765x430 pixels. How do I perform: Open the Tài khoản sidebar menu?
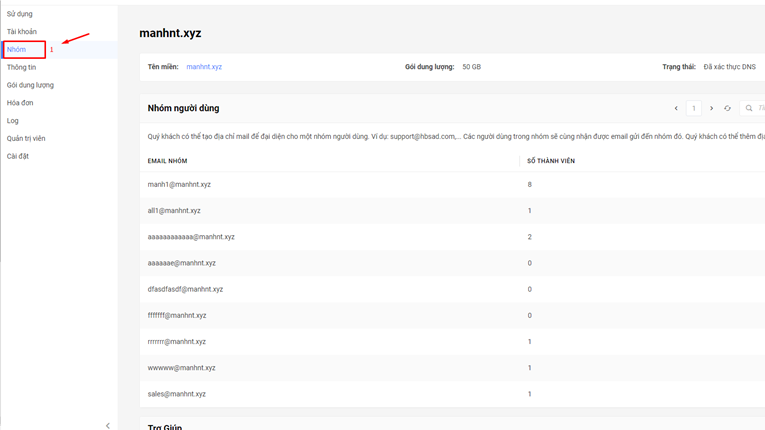[x=22, y=32]
